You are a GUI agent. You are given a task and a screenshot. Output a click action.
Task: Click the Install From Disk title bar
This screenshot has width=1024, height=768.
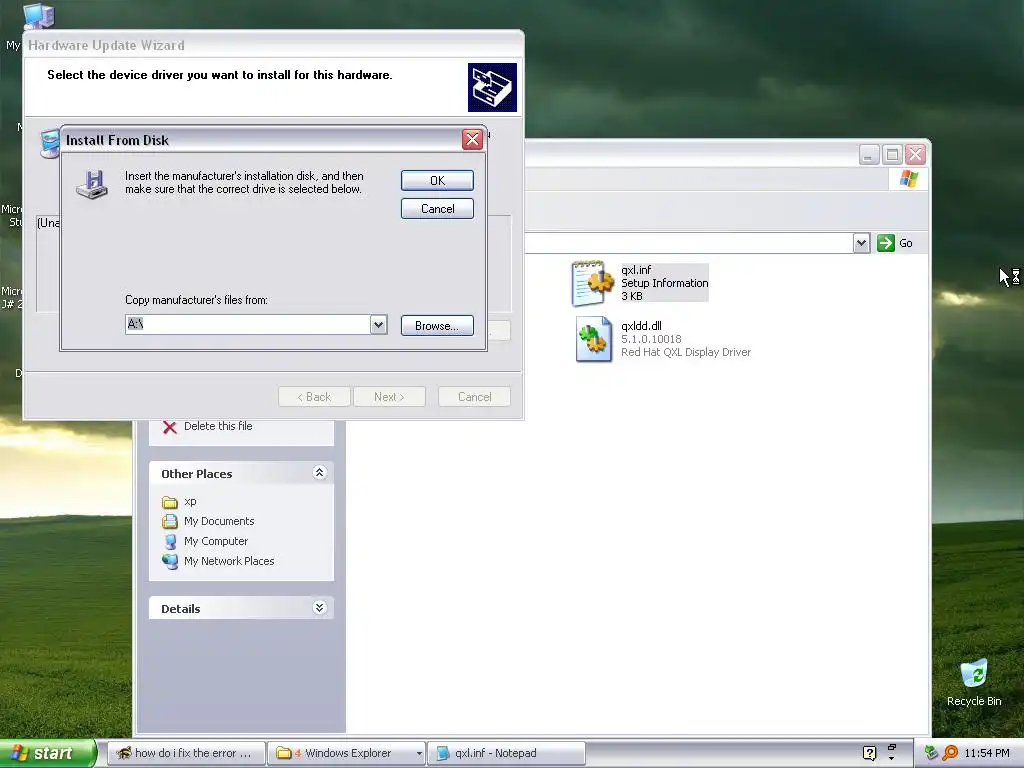pyautogui.click(x=261, y=140)
